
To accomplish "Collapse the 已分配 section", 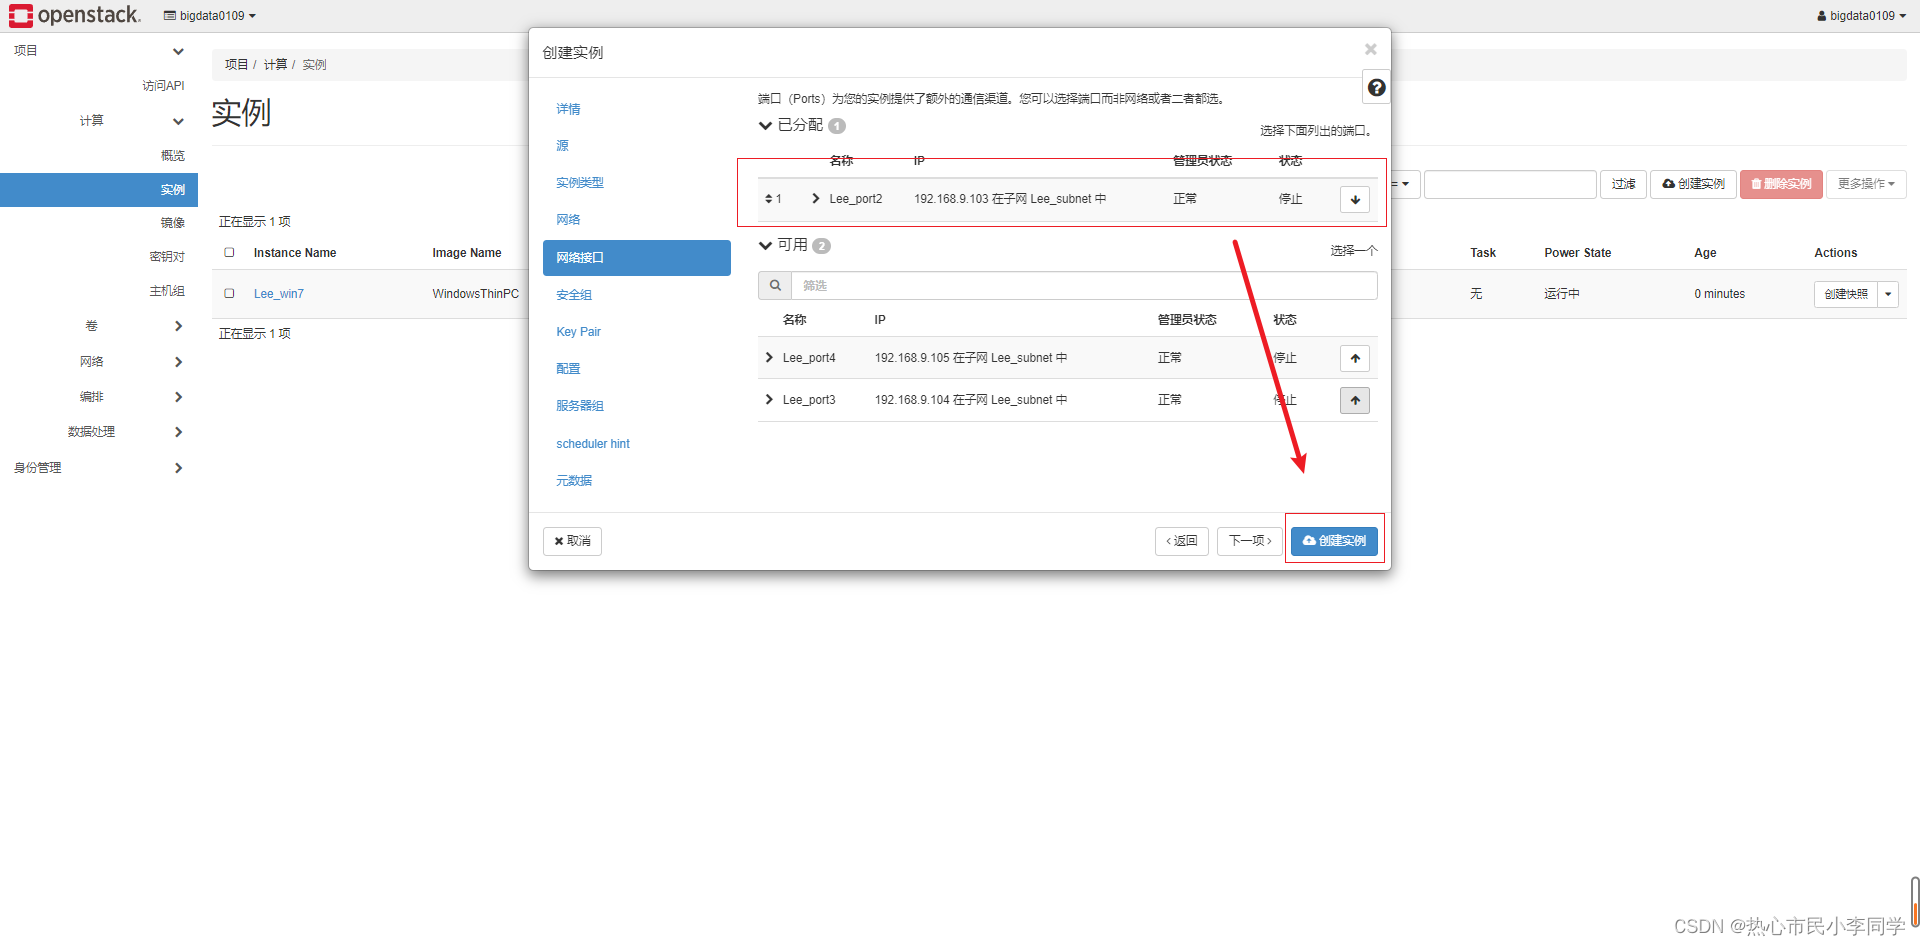I will 765,125.
